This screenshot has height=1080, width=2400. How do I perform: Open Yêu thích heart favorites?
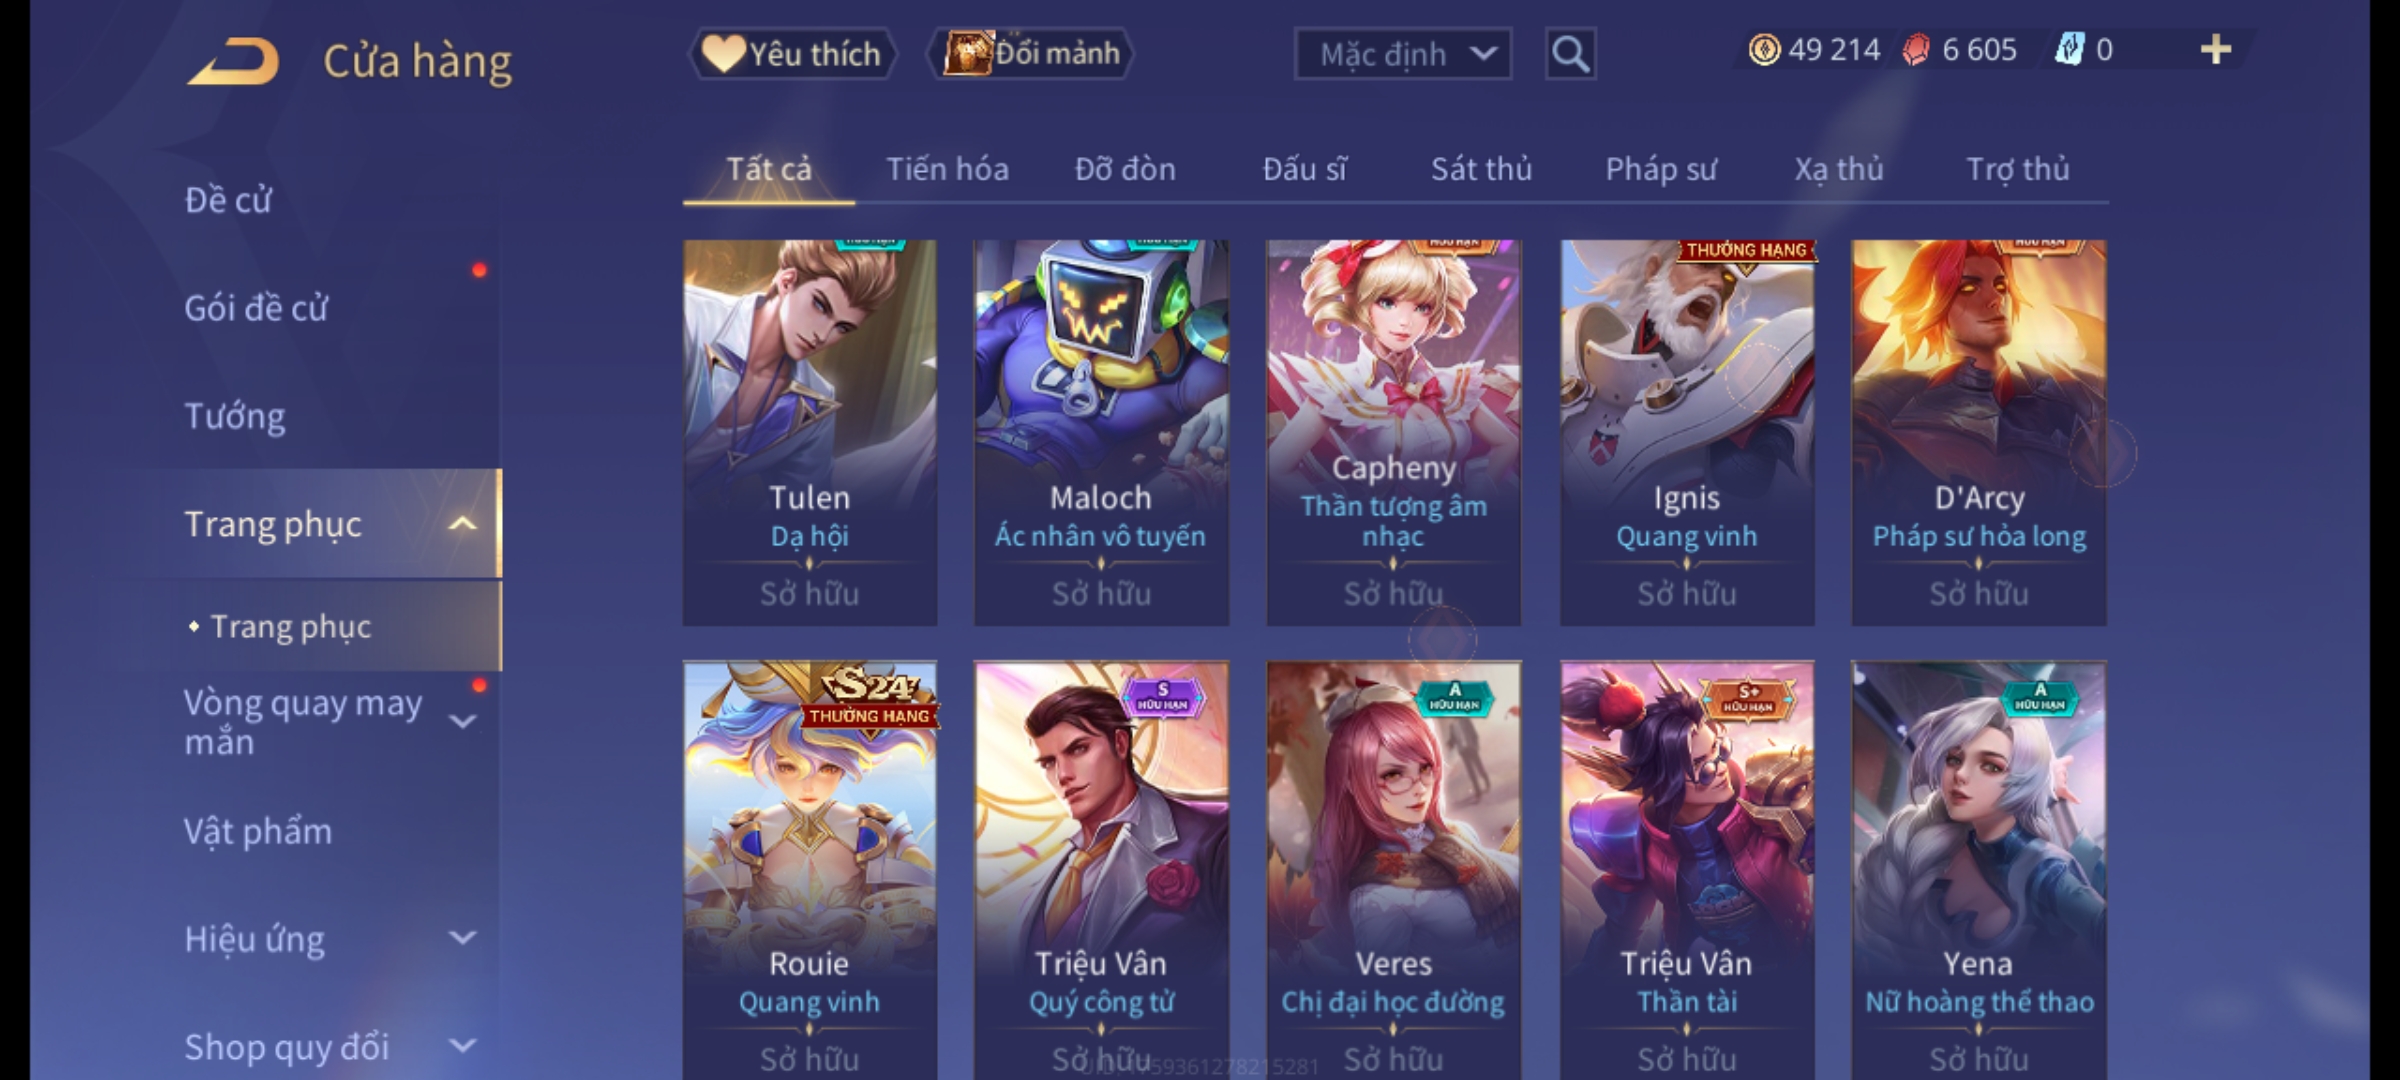pyautogui.click(x=792, y=54)
